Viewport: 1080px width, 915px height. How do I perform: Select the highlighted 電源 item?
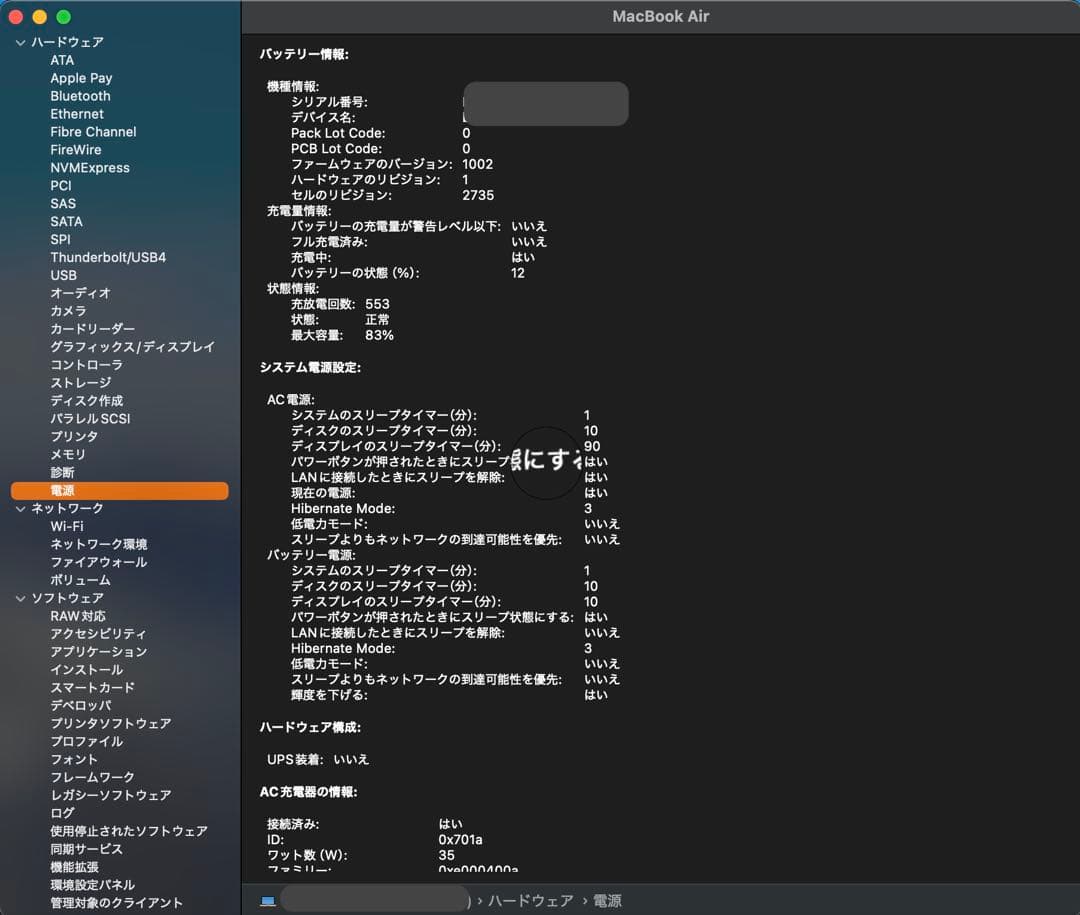coord(120,491)
